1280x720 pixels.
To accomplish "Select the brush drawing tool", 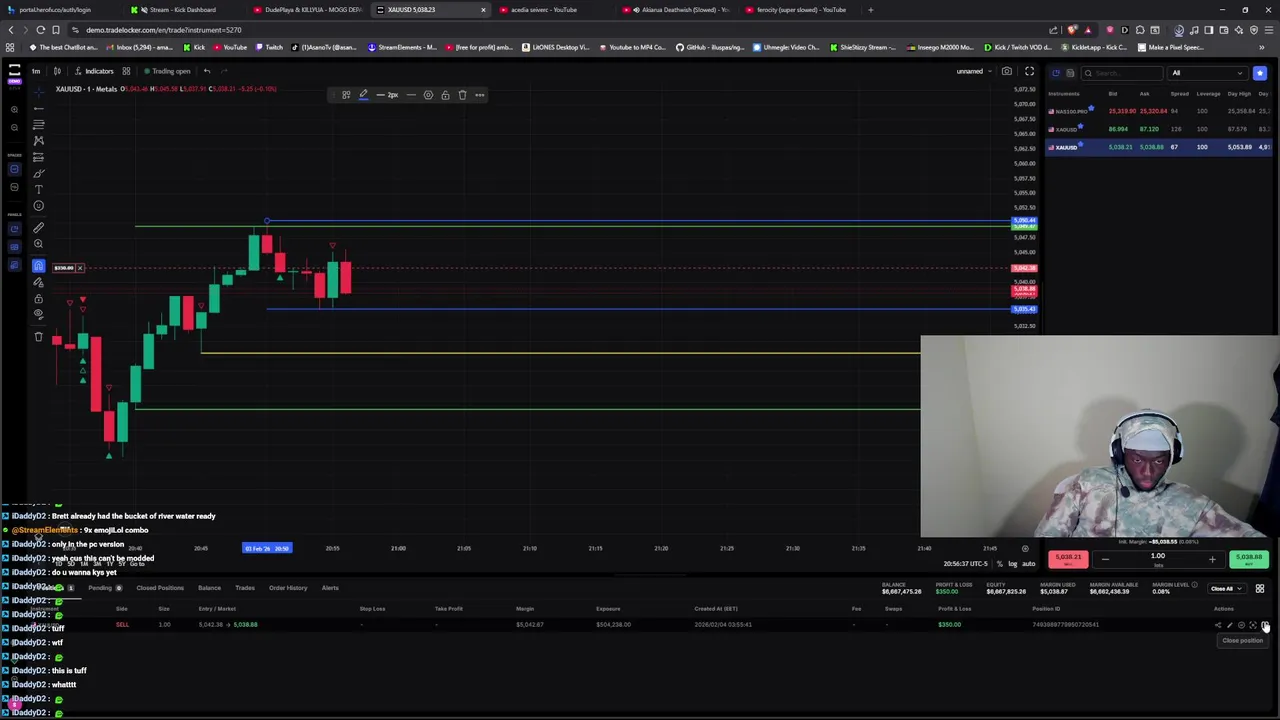I will tap(39, 173).
